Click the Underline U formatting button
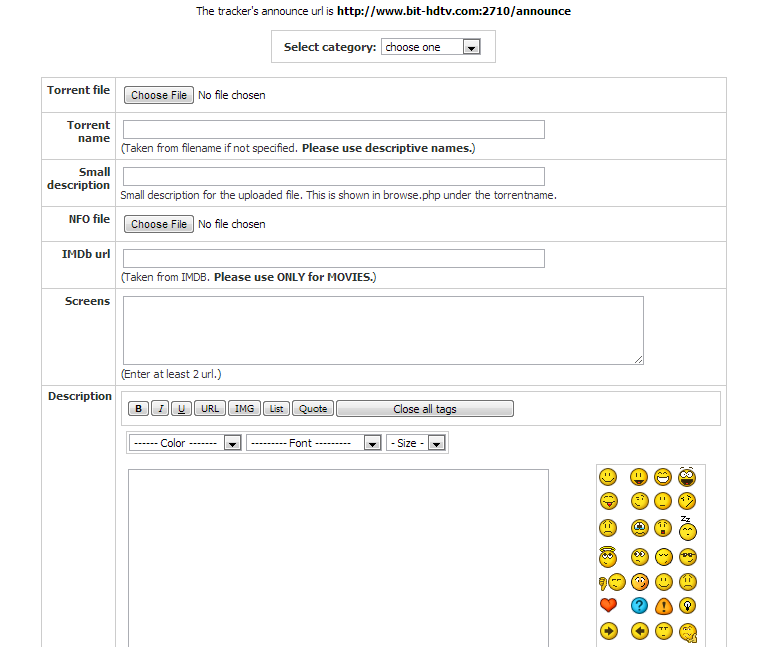Viewport: 759px width, 647px height. pos(182,408)
